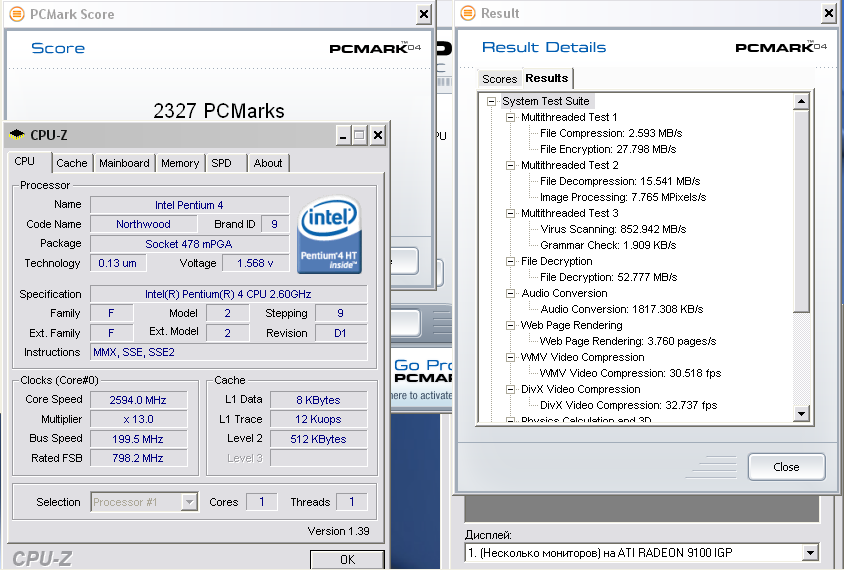Click the results tree scroll-down arrow
This screenshot has height=571, width=844.
tap(801, 413)
